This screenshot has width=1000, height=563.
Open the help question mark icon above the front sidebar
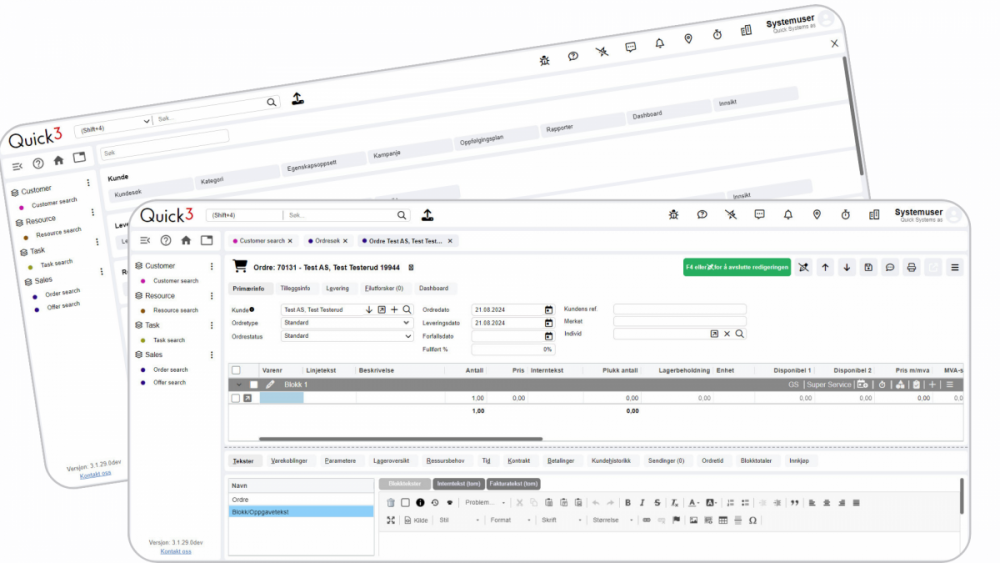point(165,240)
